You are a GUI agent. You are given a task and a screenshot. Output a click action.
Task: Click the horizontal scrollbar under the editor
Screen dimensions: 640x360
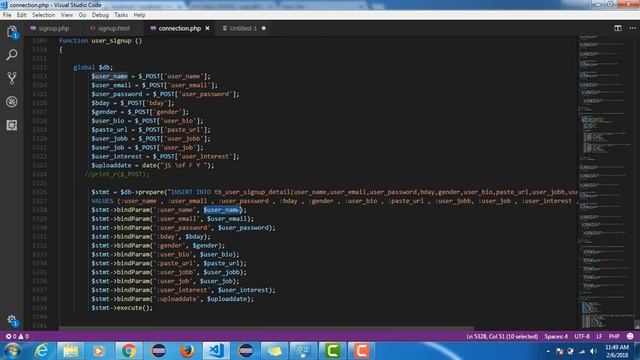(x=266, y=328)
